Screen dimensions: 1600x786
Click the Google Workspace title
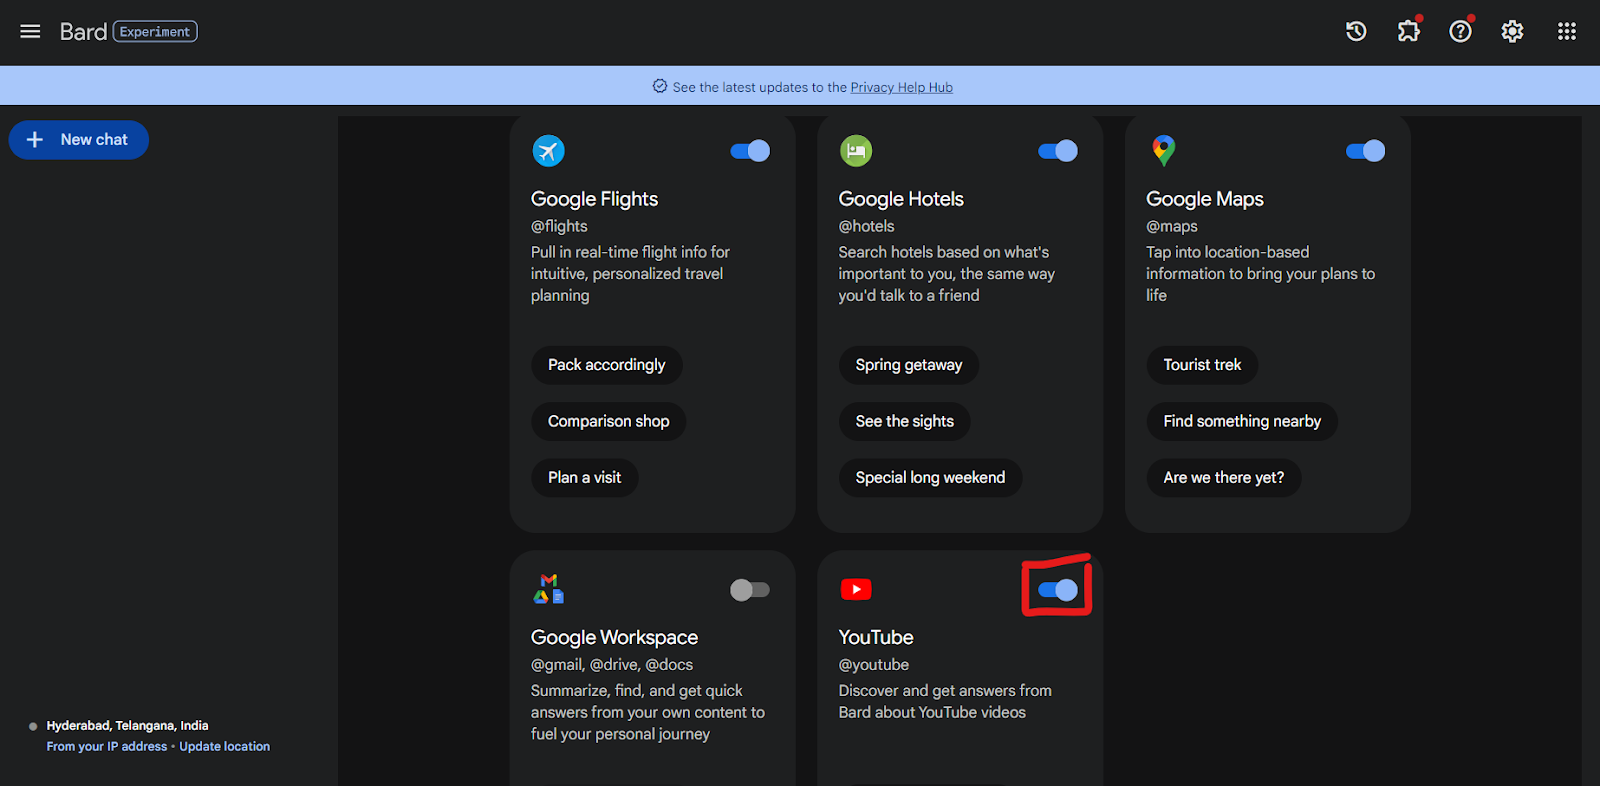[614, 637]
